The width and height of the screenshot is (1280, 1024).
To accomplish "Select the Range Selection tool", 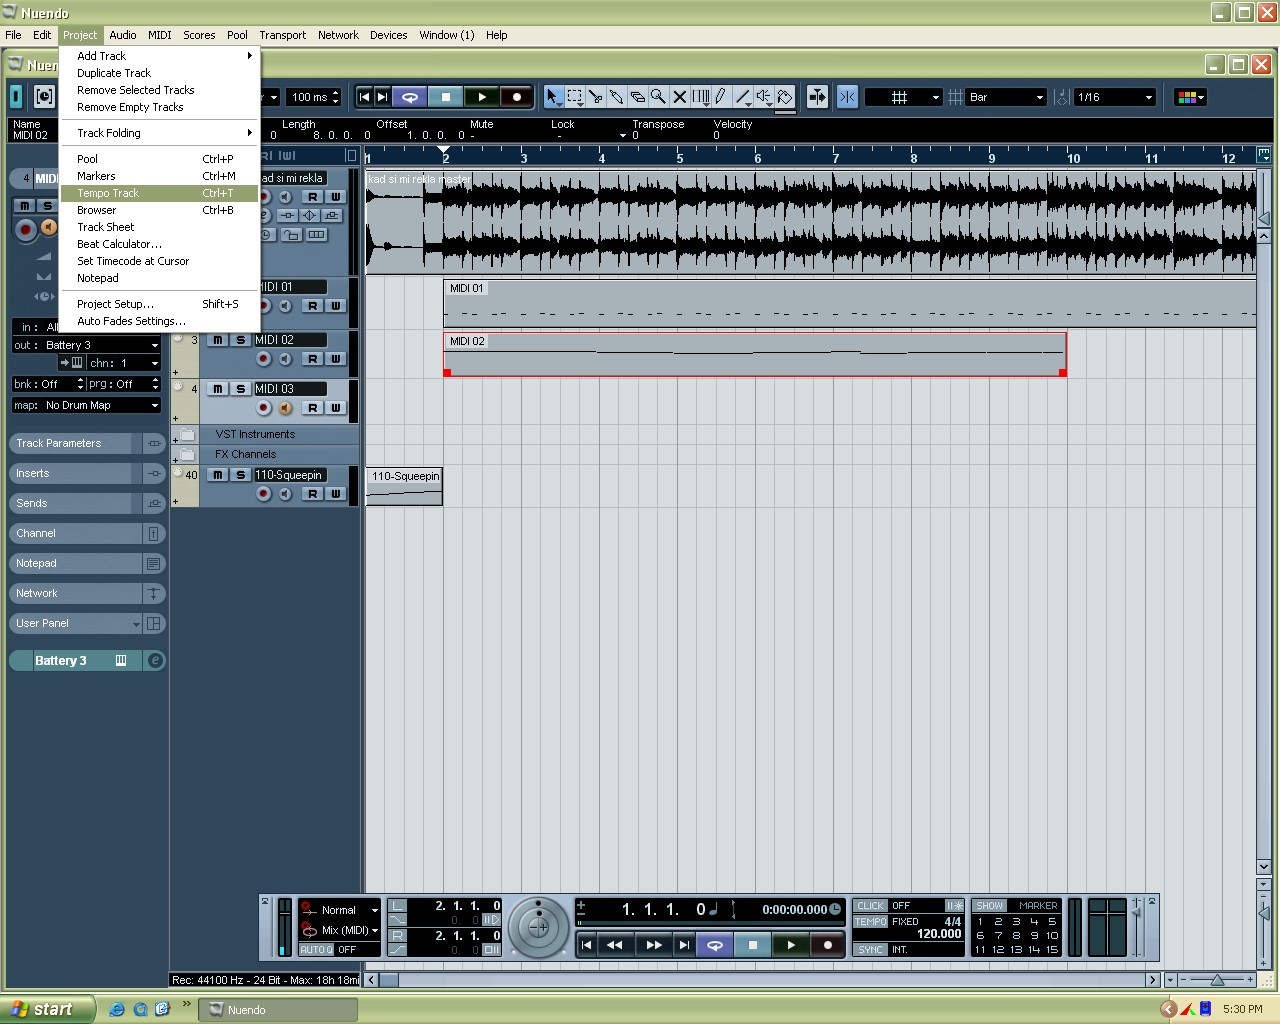I will pos(575,97).
